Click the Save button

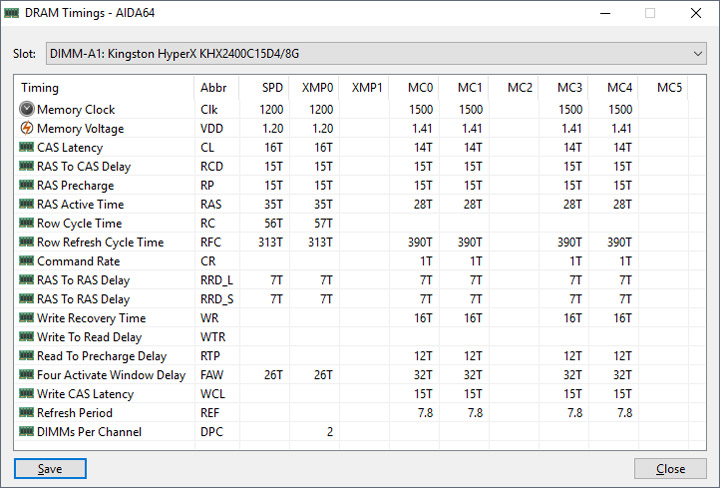click(x=50, y=469)
